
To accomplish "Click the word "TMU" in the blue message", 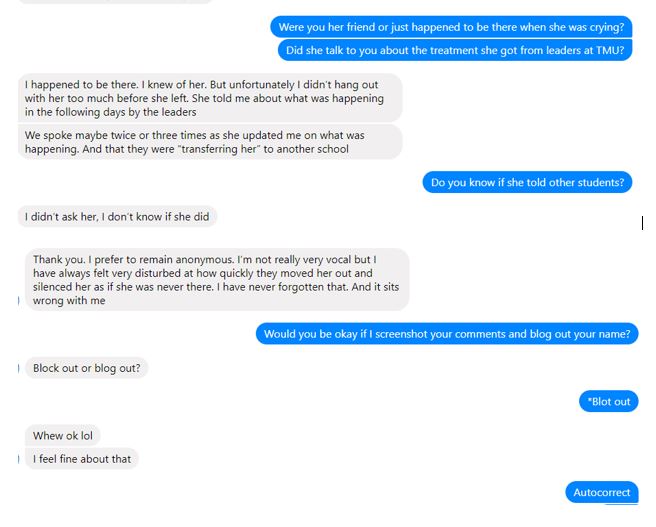I will point(609,50).
